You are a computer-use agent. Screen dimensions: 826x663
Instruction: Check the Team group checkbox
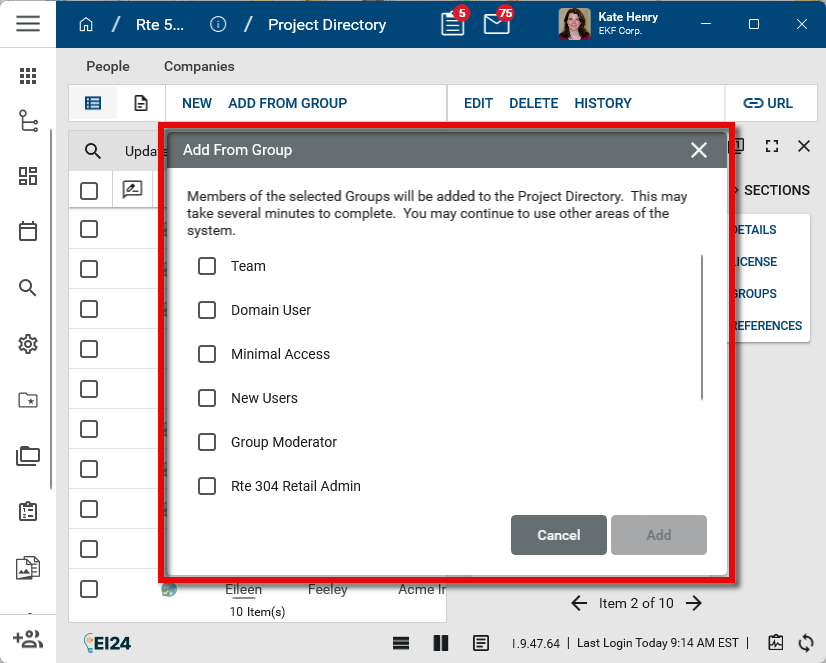click(207, 266)
